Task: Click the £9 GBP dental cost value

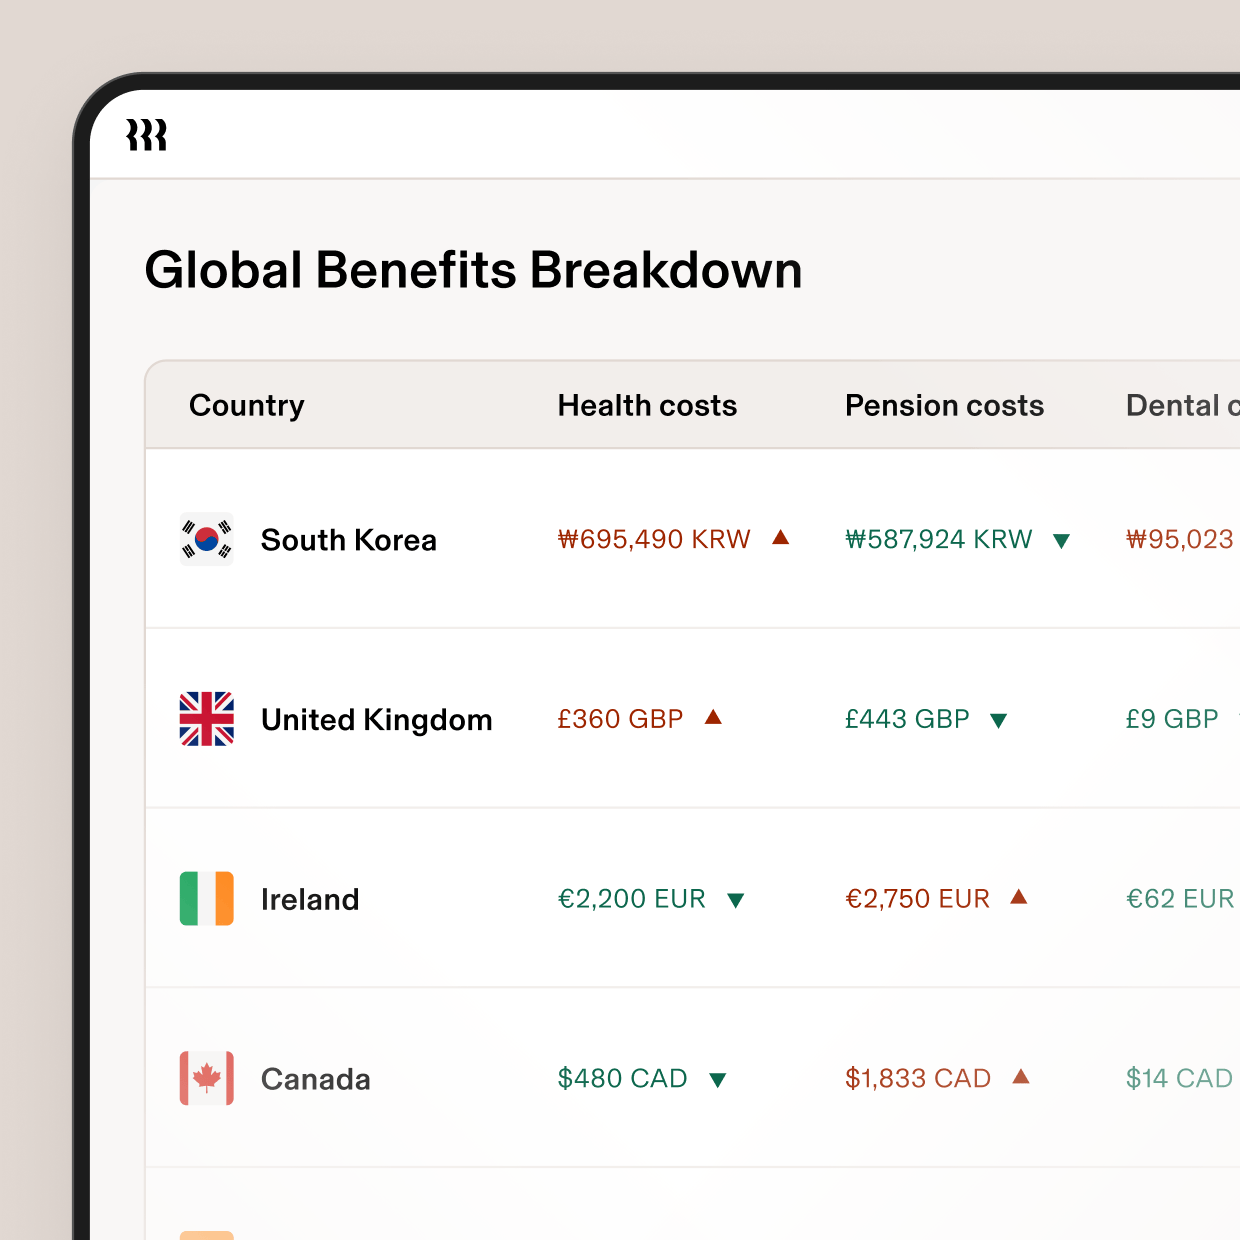Action: tap(1172, 719)
